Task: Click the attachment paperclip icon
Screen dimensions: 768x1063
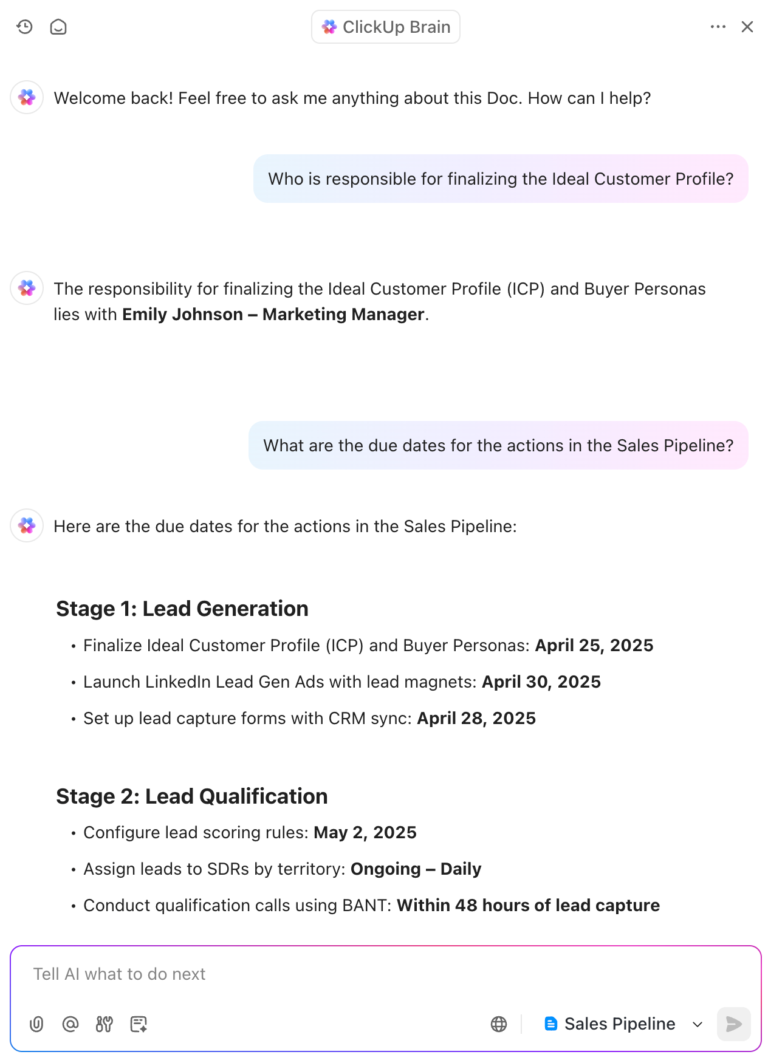Action: [x=36, y=1024]
